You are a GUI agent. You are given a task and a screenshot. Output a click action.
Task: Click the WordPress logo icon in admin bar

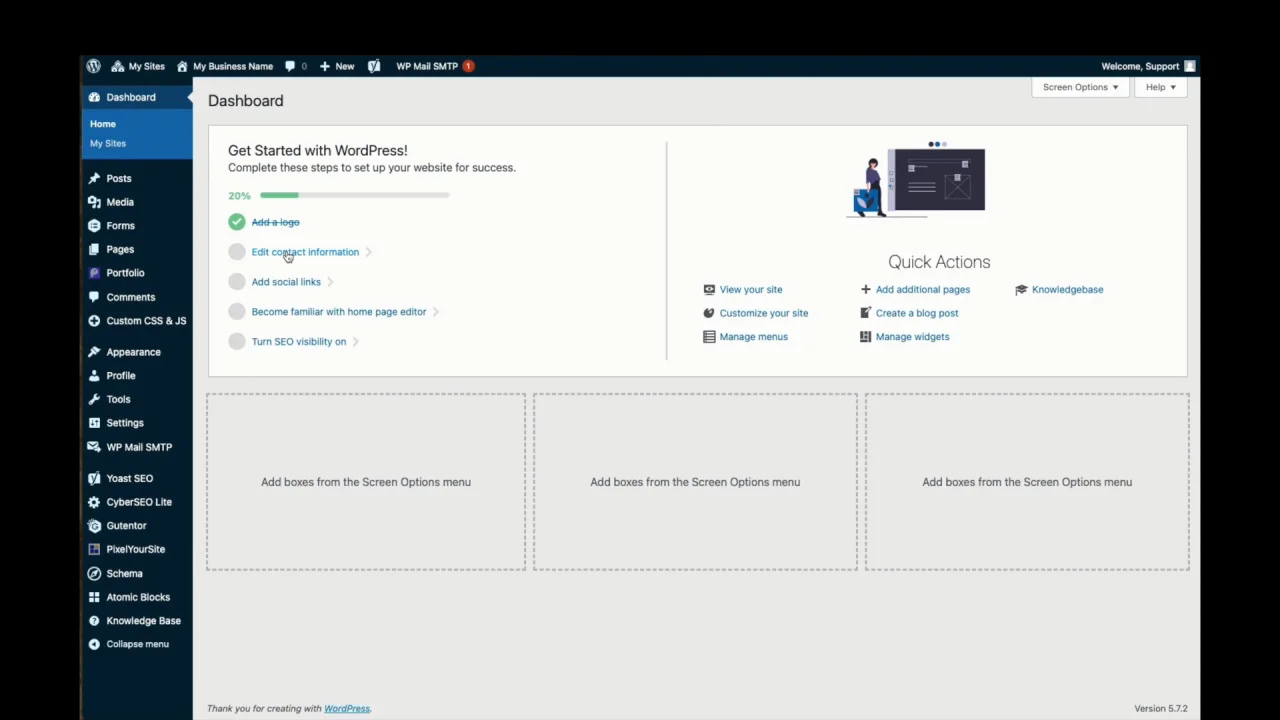[93, 66]
